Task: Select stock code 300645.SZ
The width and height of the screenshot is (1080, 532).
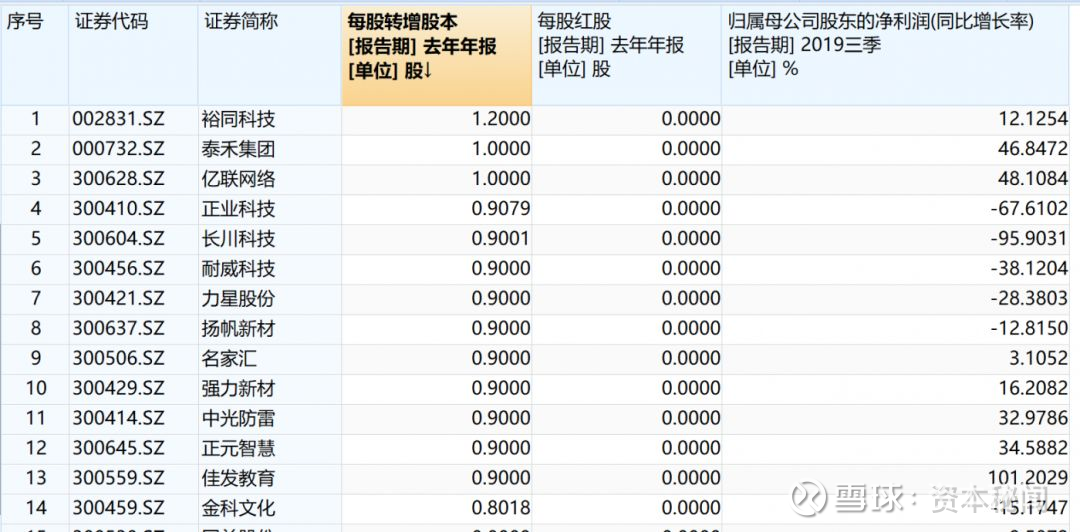Action: point(118,449)
